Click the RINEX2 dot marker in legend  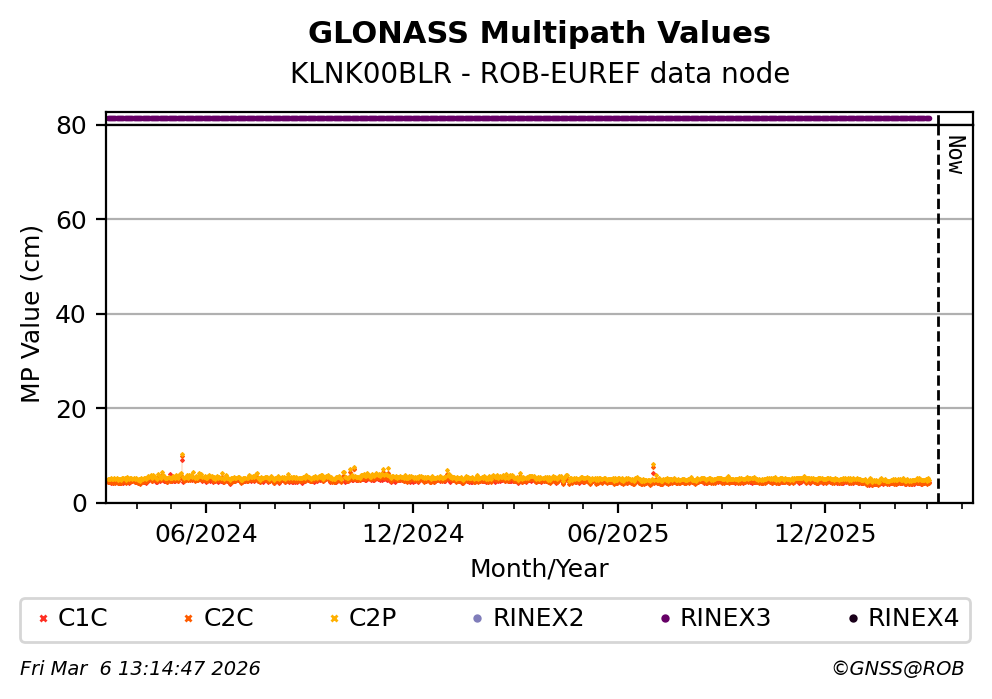[477, 619]
